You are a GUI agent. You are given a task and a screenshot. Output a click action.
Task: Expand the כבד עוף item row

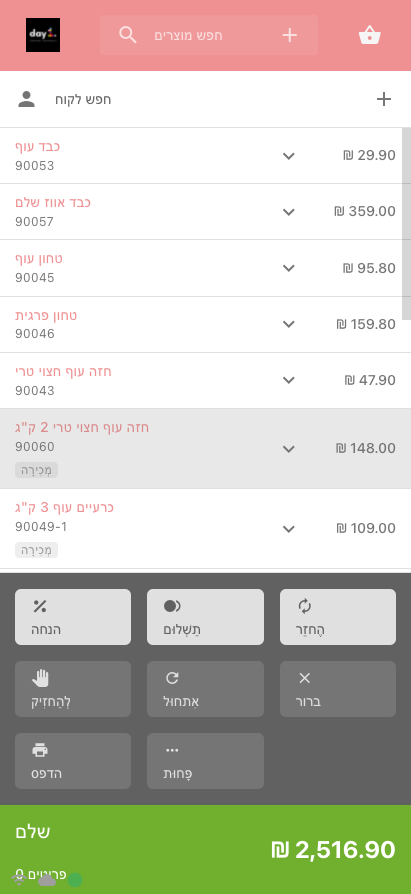point(201,156)
